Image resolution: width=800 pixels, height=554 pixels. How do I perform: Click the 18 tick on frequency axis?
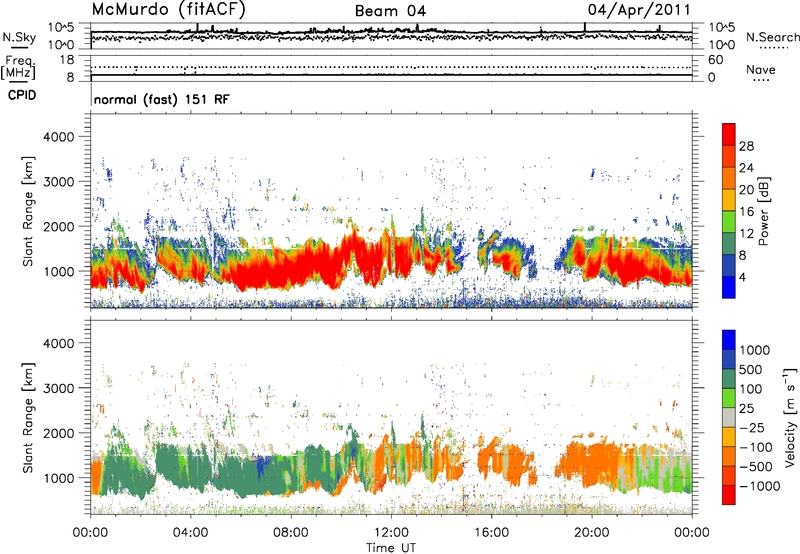pos(67,60)
